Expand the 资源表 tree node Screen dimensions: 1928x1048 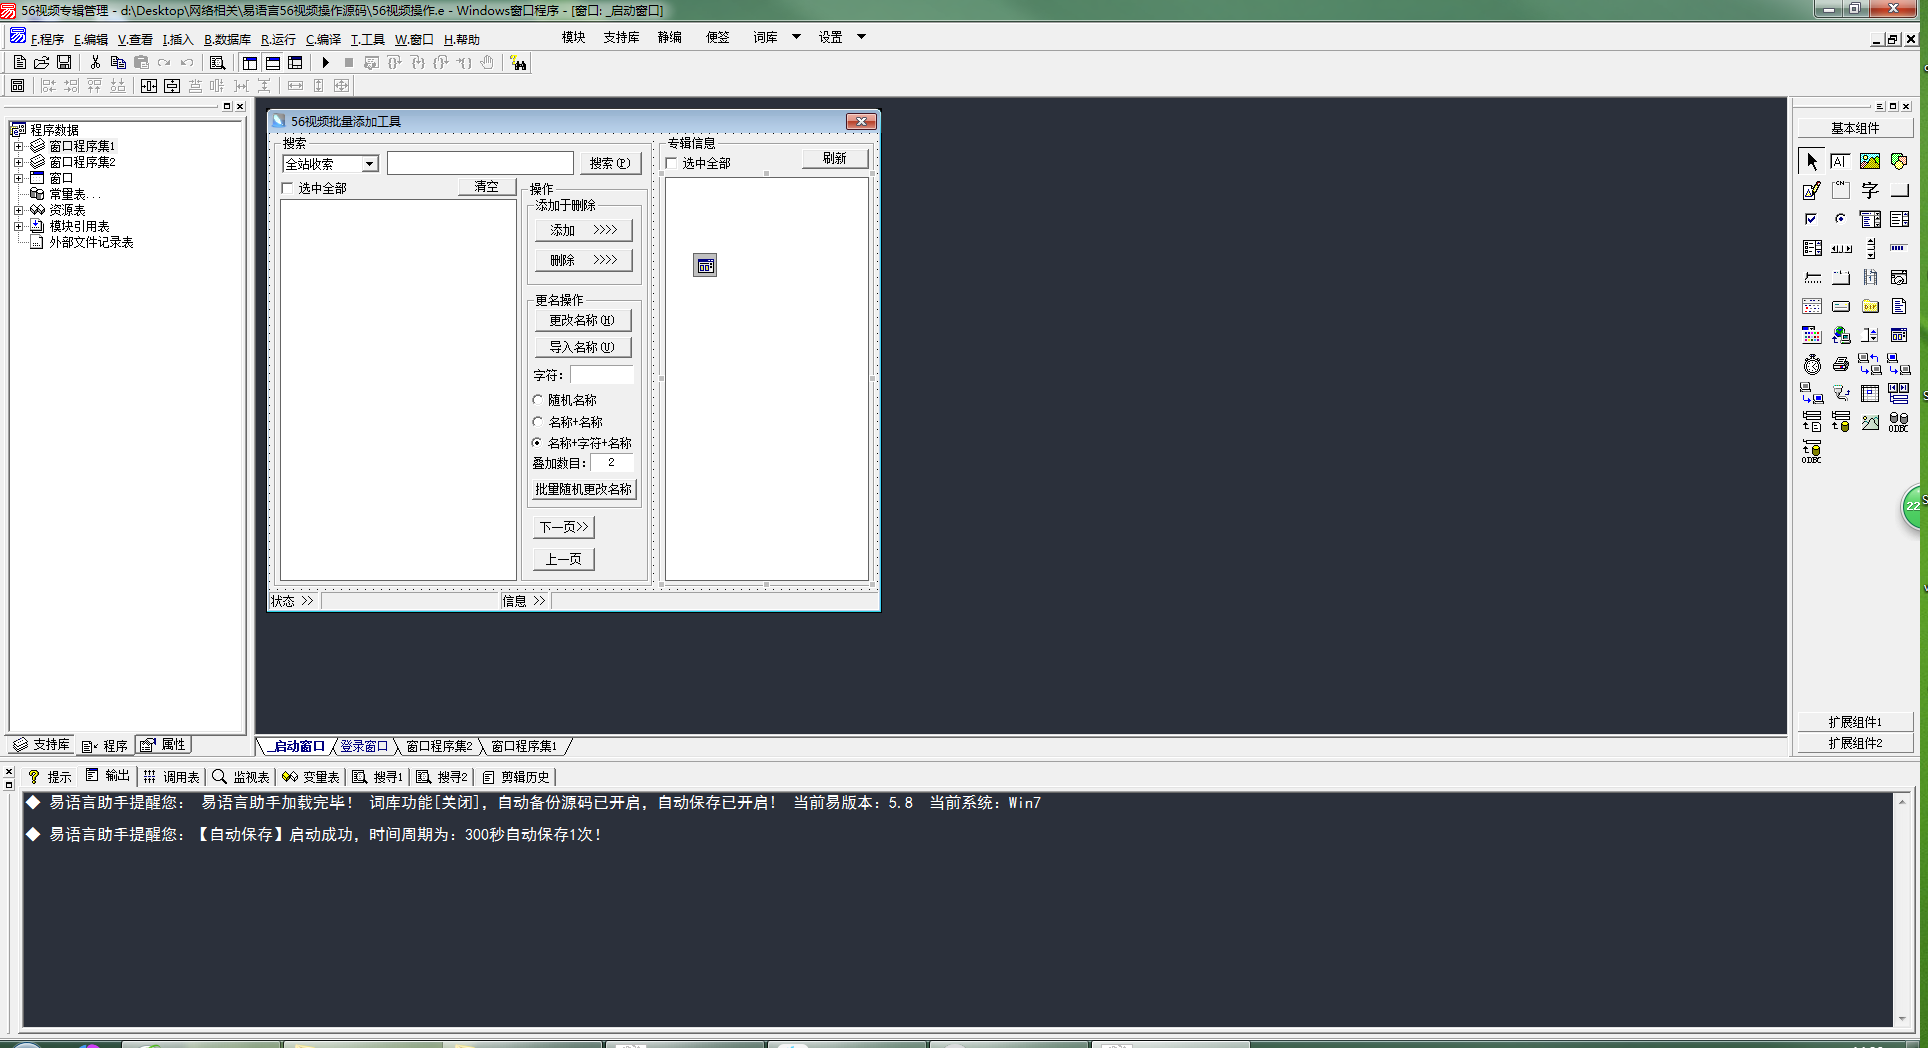[18, 210]
